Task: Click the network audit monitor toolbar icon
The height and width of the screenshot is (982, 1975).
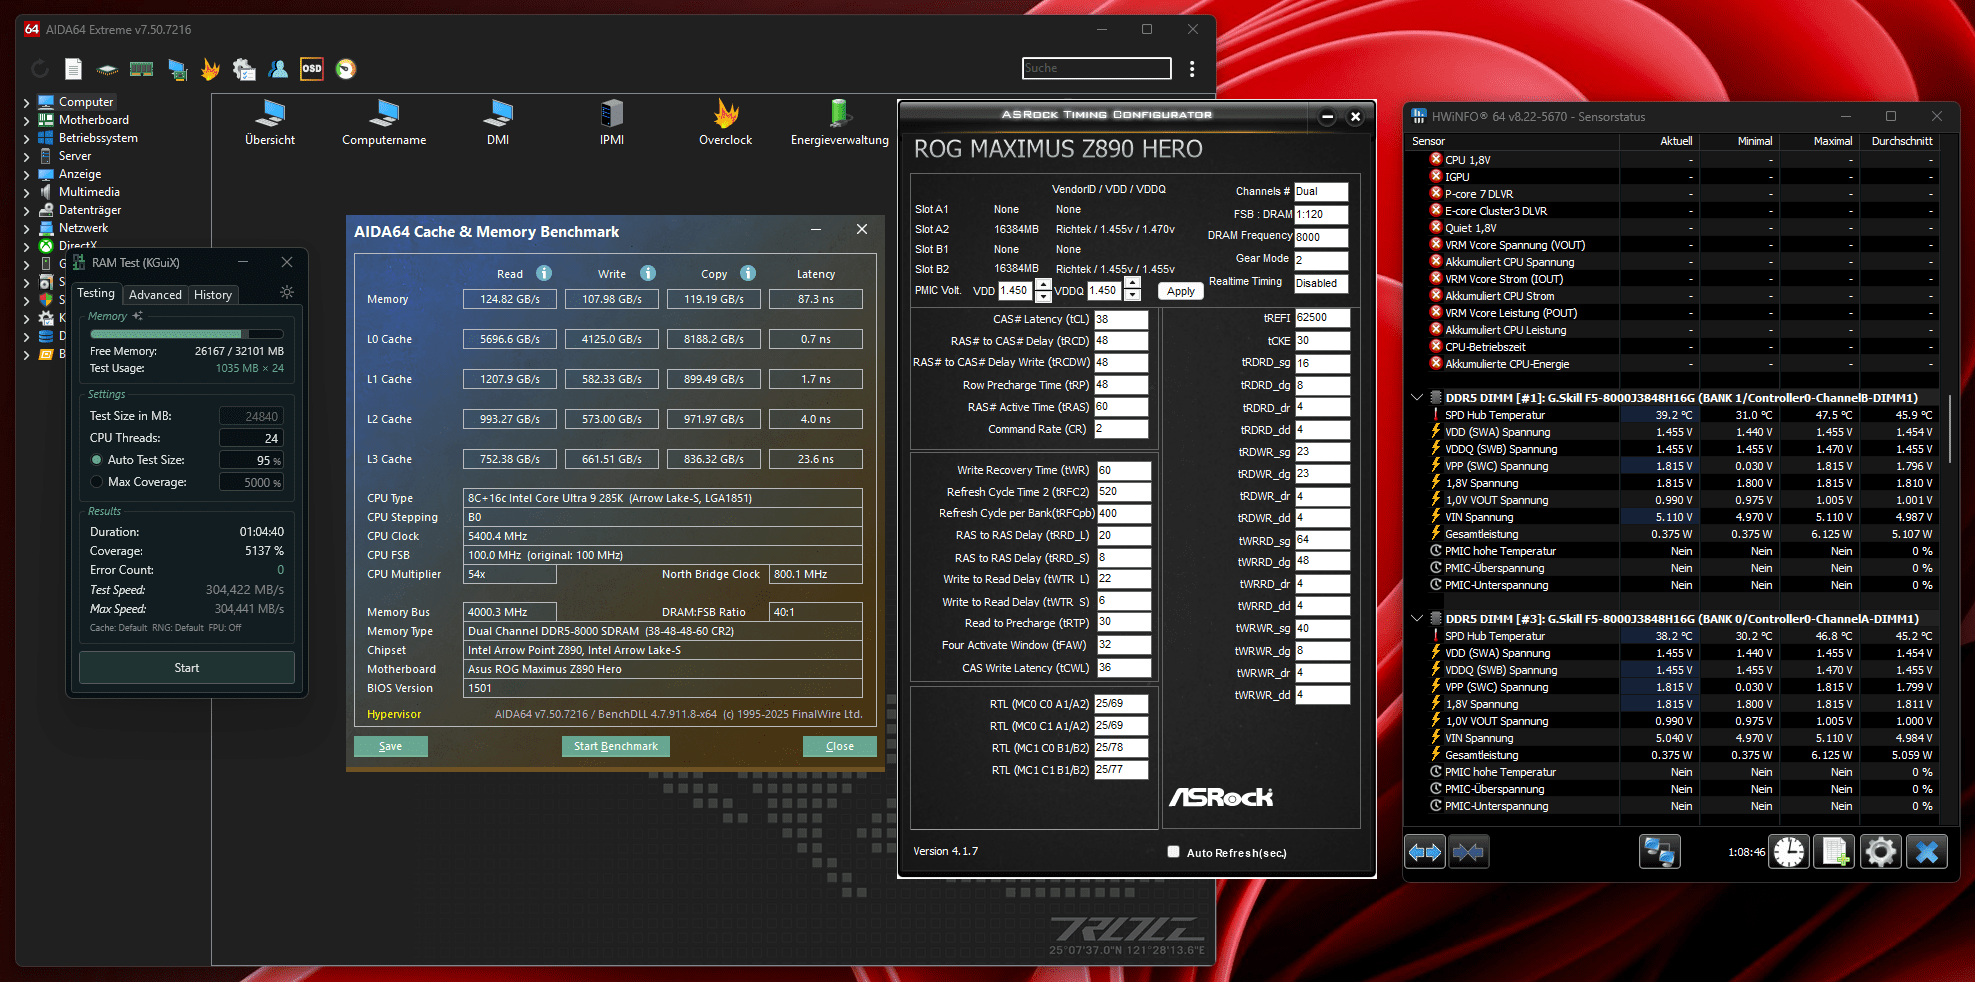Action: click(177, 69)
